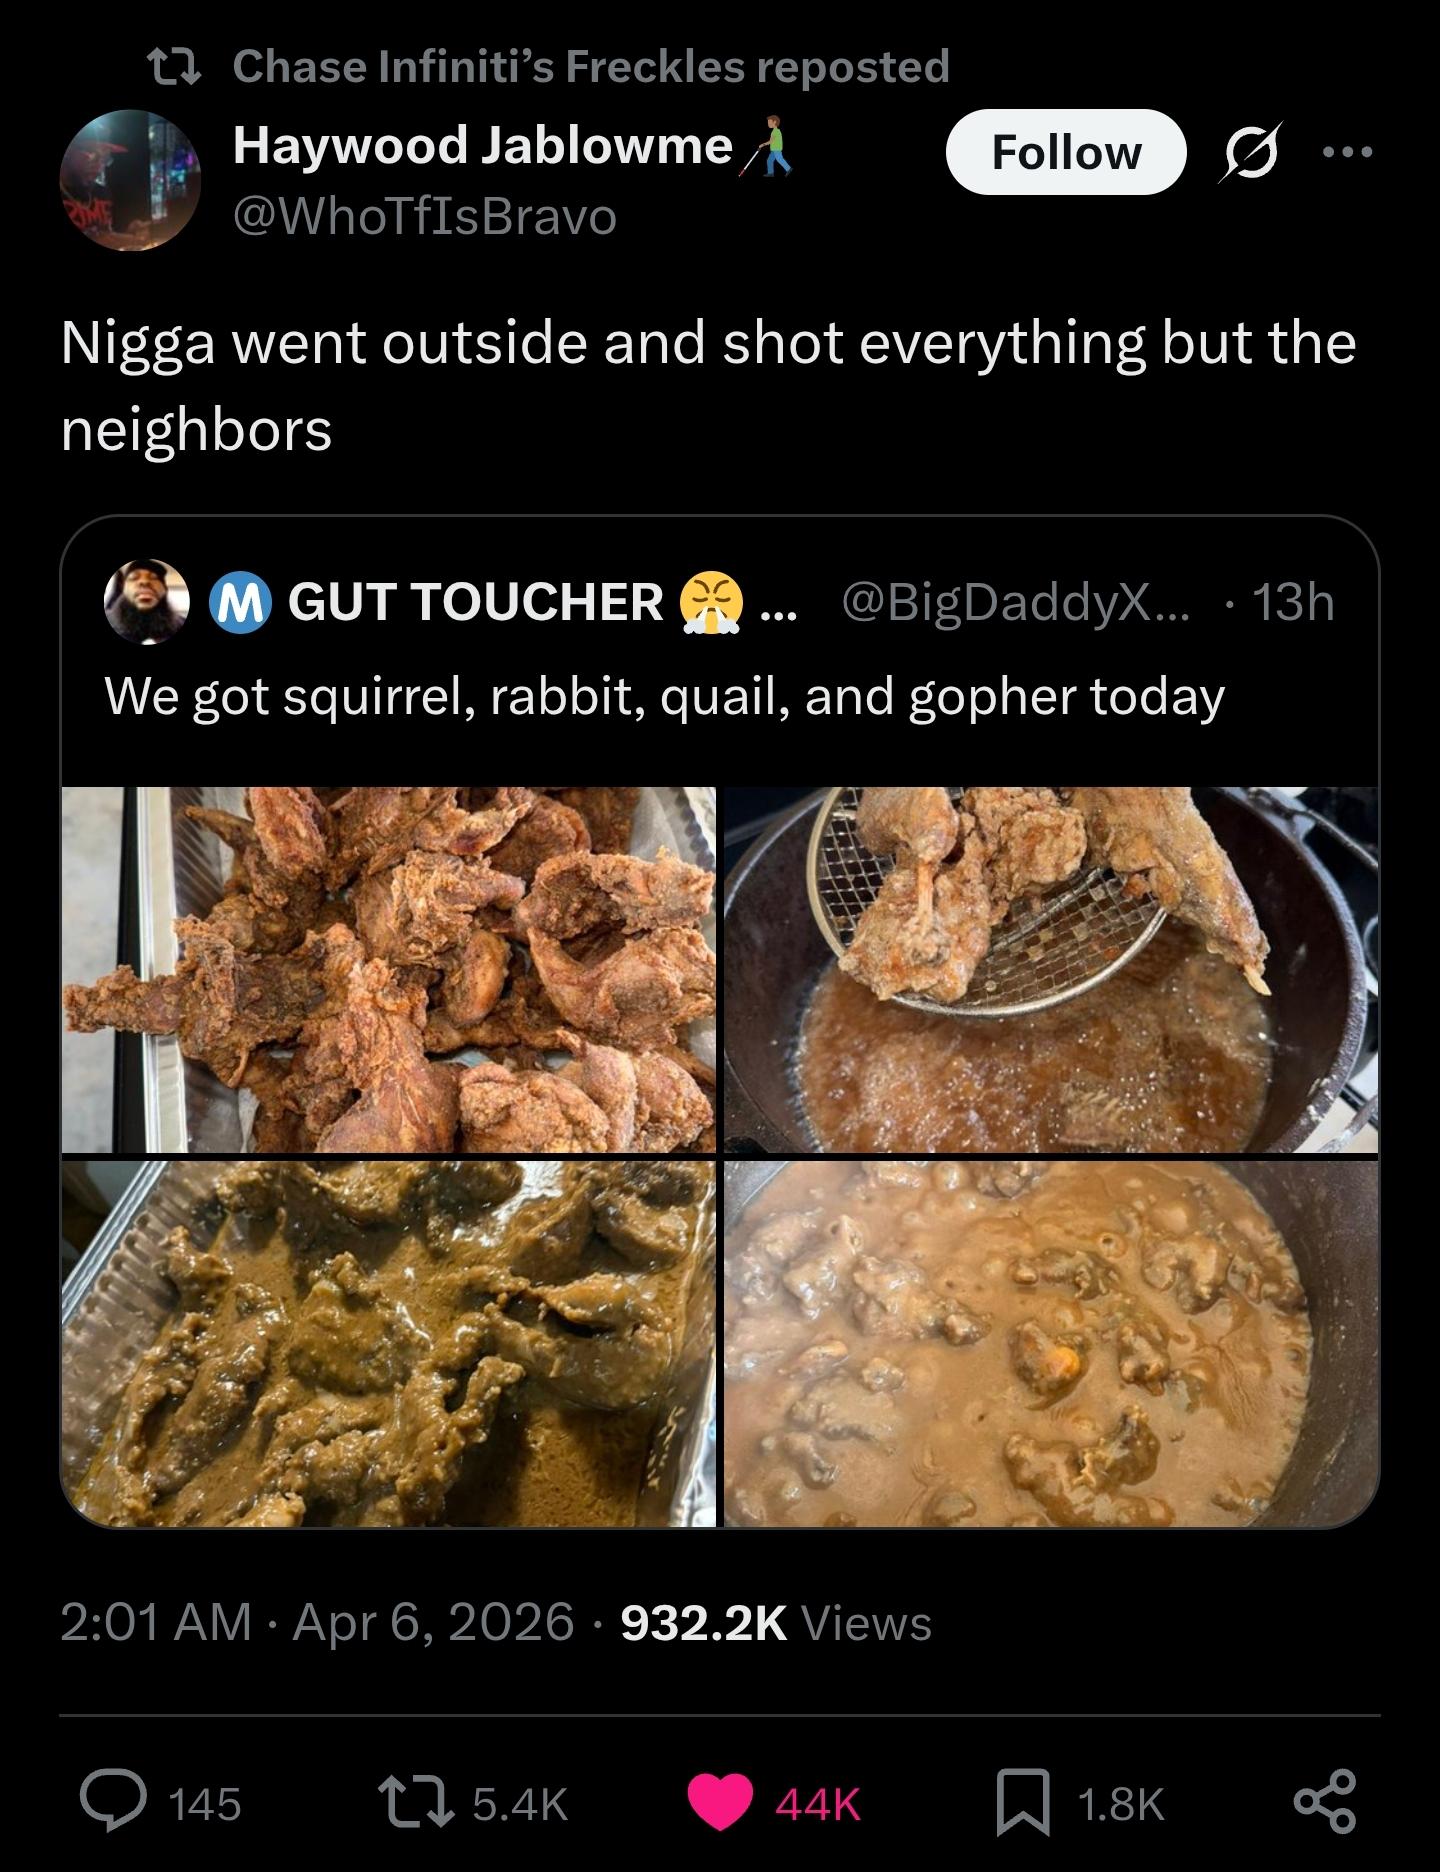Open Haywood Jablowme's profile picture
Viewport: 1440px width, 1872px height.
130,180
